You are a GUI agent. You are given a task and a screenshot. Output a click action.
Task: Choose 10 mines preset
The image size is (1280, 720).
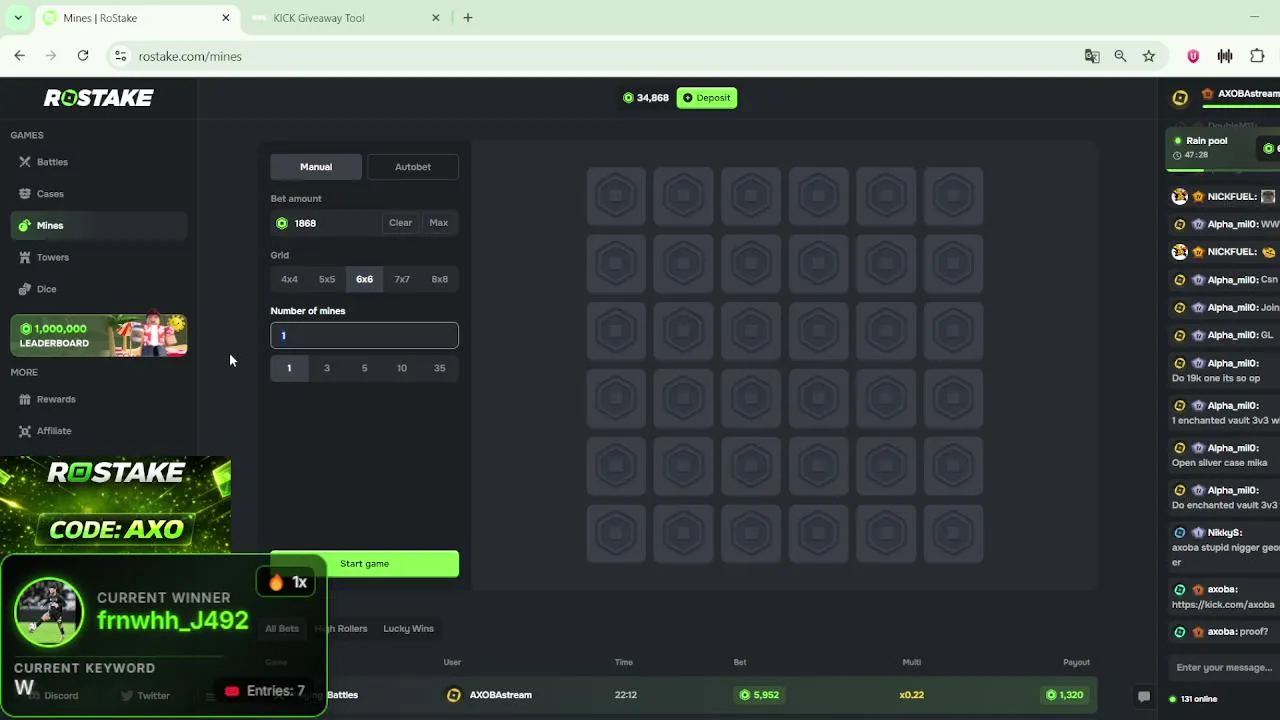tap(402, 368)
